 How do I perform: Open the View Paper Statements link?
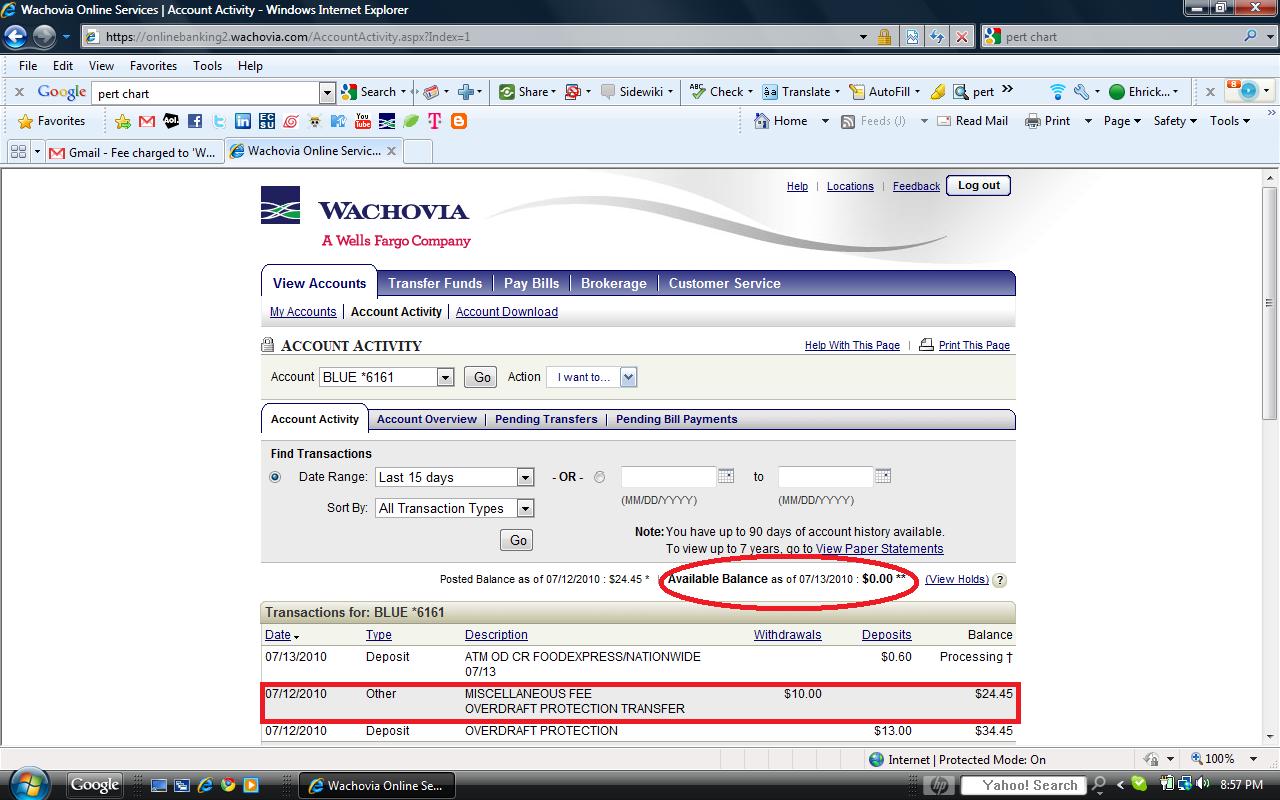coord(880,549)
